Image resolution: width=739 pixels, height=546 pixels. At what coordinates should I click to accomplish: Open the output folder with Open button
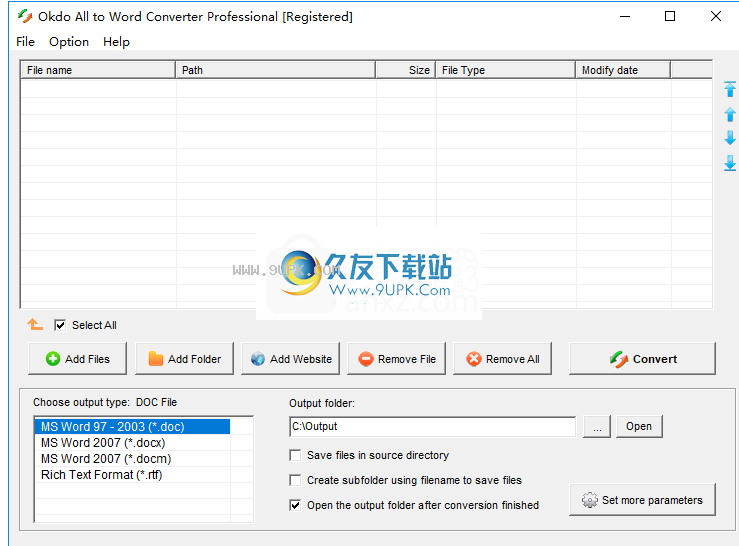point(639,426)
